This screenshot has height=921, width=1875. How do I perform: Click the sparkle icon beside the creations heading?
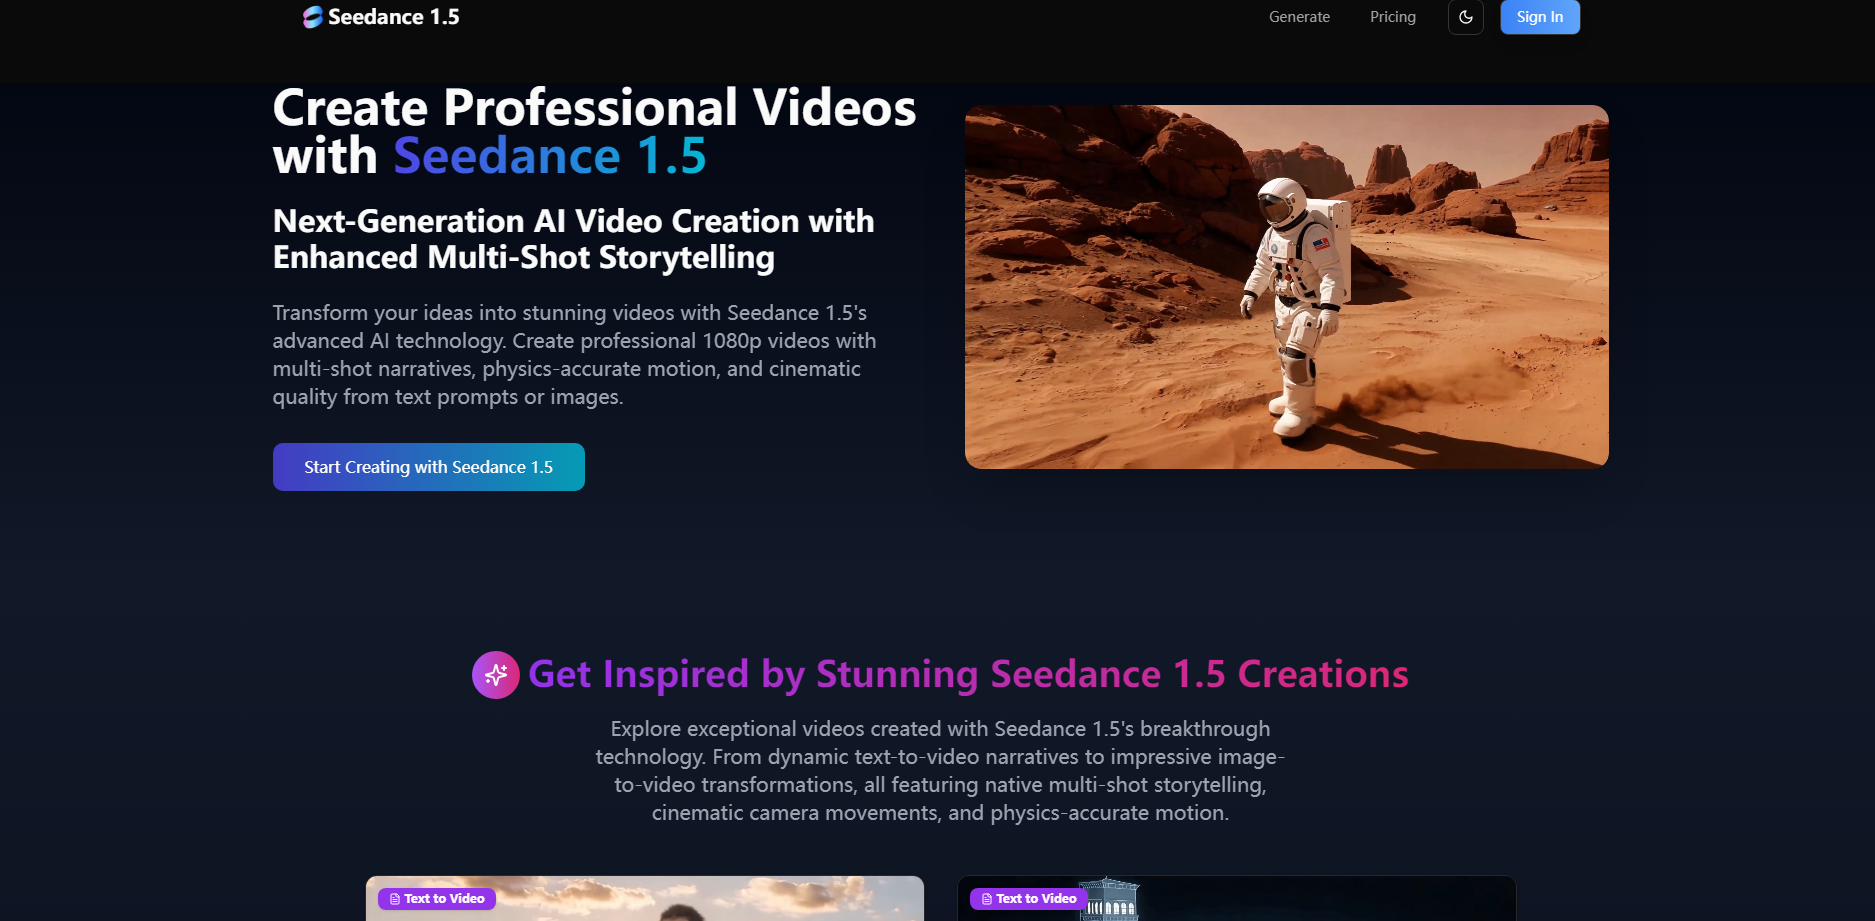point(496,675)
